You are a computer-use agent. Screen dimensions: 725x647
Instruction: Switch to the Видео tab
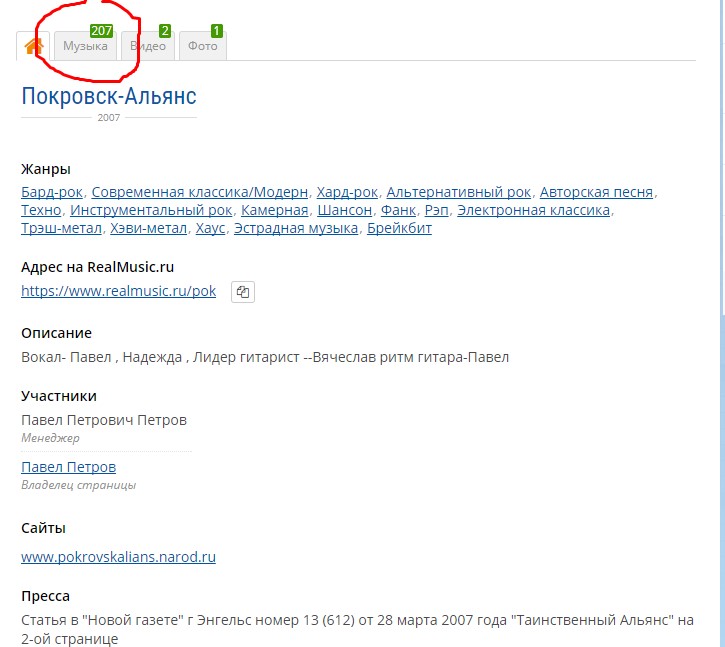coord(148,46)
